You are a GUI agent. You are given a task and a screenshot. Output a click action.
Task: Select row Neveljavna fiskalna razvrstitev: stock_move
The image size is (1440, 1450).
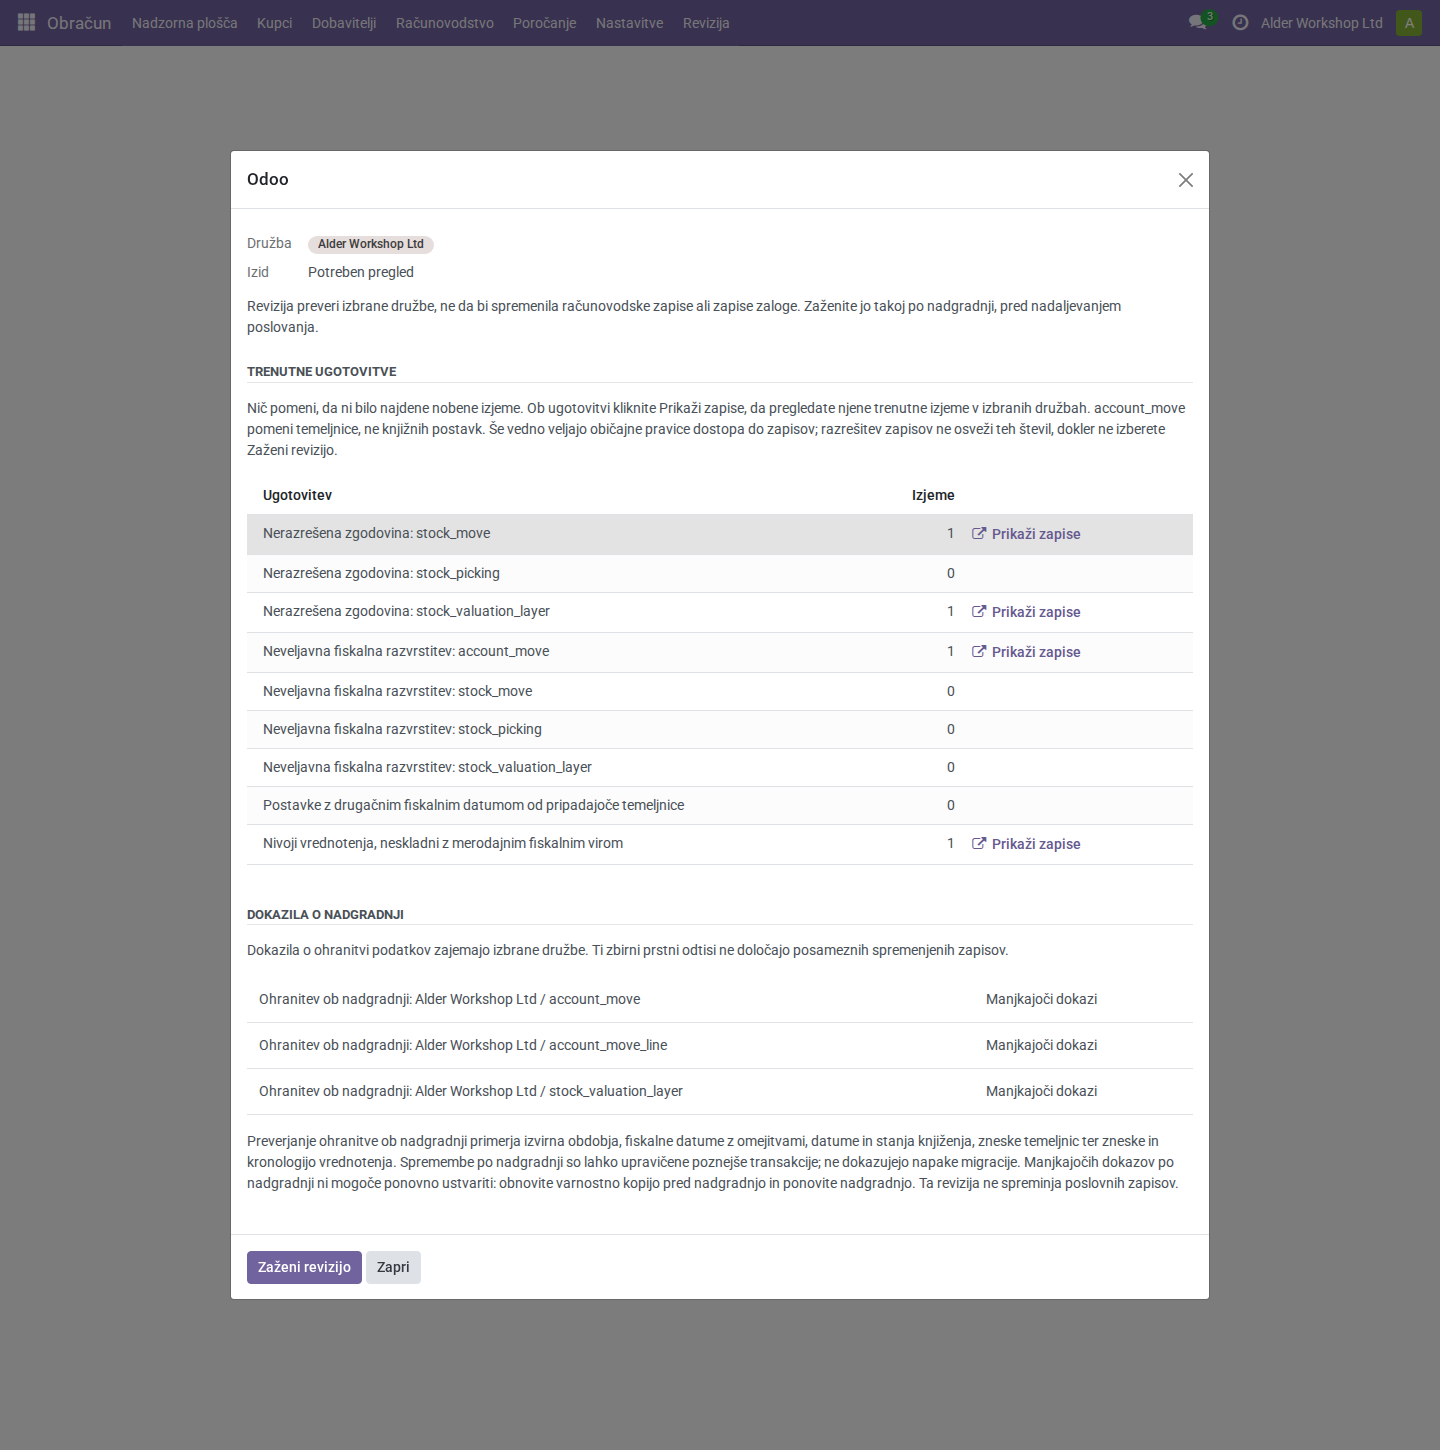[x=720, y=691]
